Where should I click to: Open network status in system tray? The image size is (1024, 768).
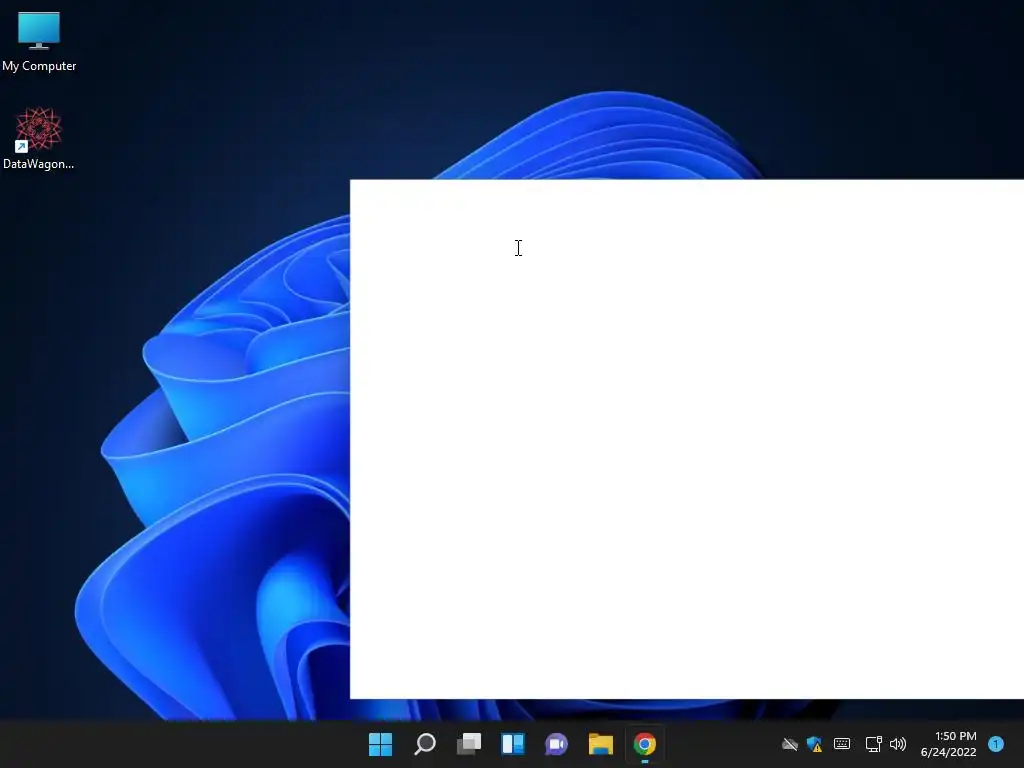pyautogui.click(x=873, y=744)
